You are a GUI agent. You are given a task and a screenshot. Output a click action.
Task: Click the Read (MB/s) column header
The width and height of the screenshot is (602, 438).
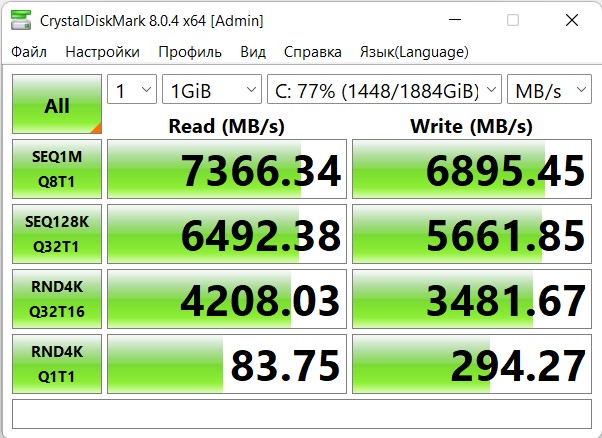227,126
